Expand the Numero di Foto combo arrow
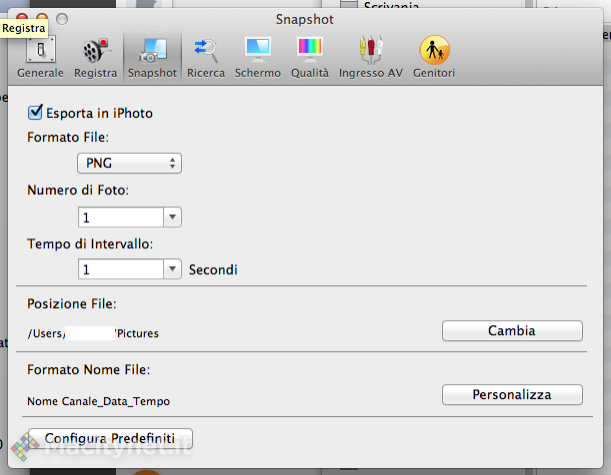 (x=172, y=217)
